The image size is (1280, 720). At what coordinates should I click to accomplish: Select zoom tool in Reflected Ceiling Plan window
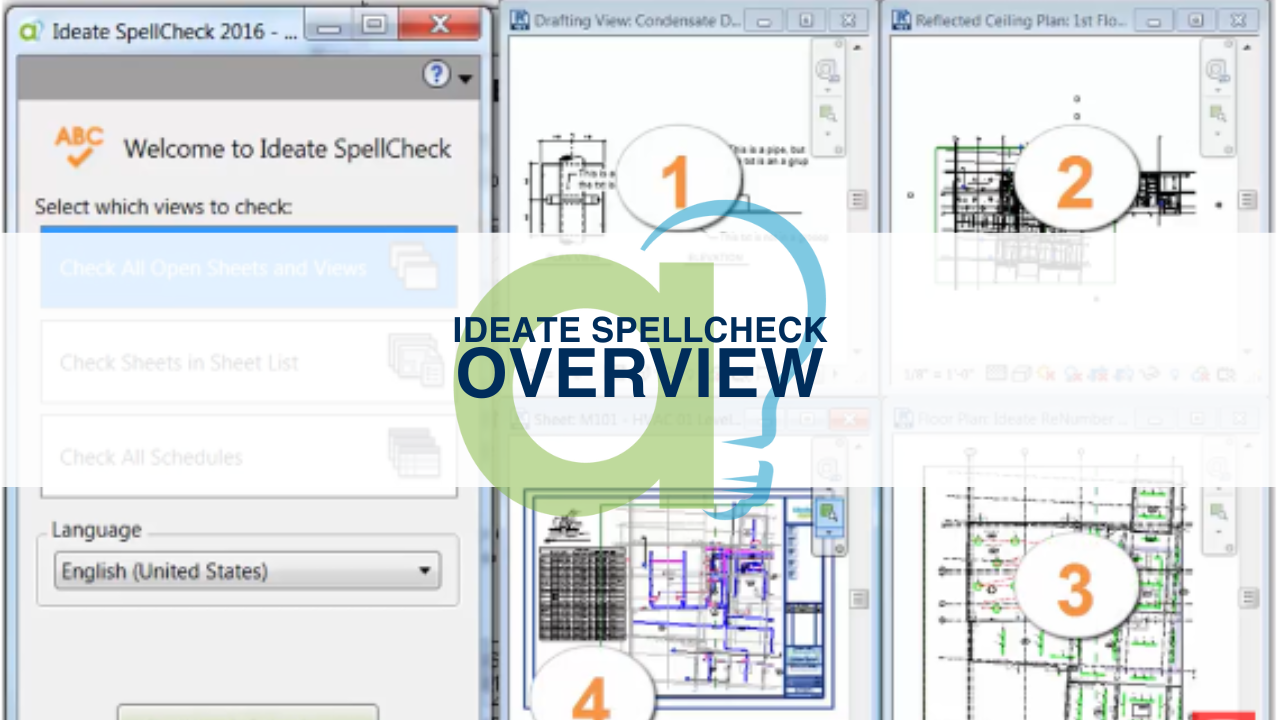(x=1217, y=112)
